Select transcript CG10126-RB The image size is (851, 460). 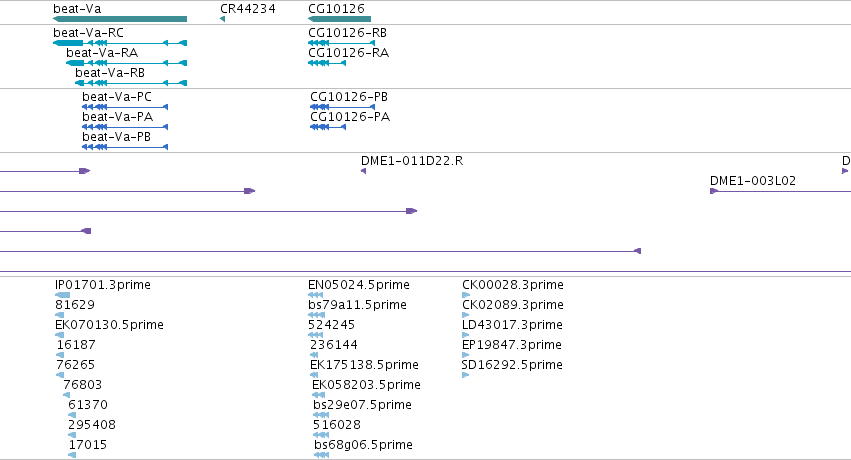click(341, 43)
